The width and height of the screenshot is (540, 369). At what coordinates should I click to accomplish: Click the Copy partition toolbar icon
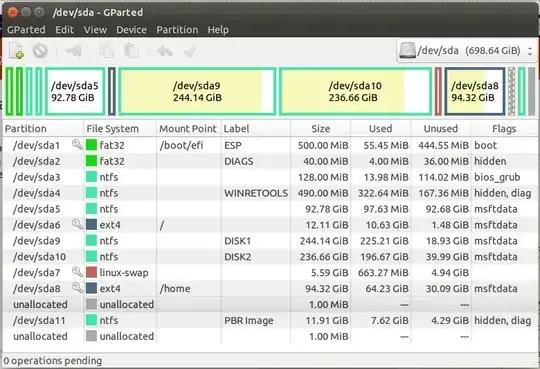pos(107,51)
